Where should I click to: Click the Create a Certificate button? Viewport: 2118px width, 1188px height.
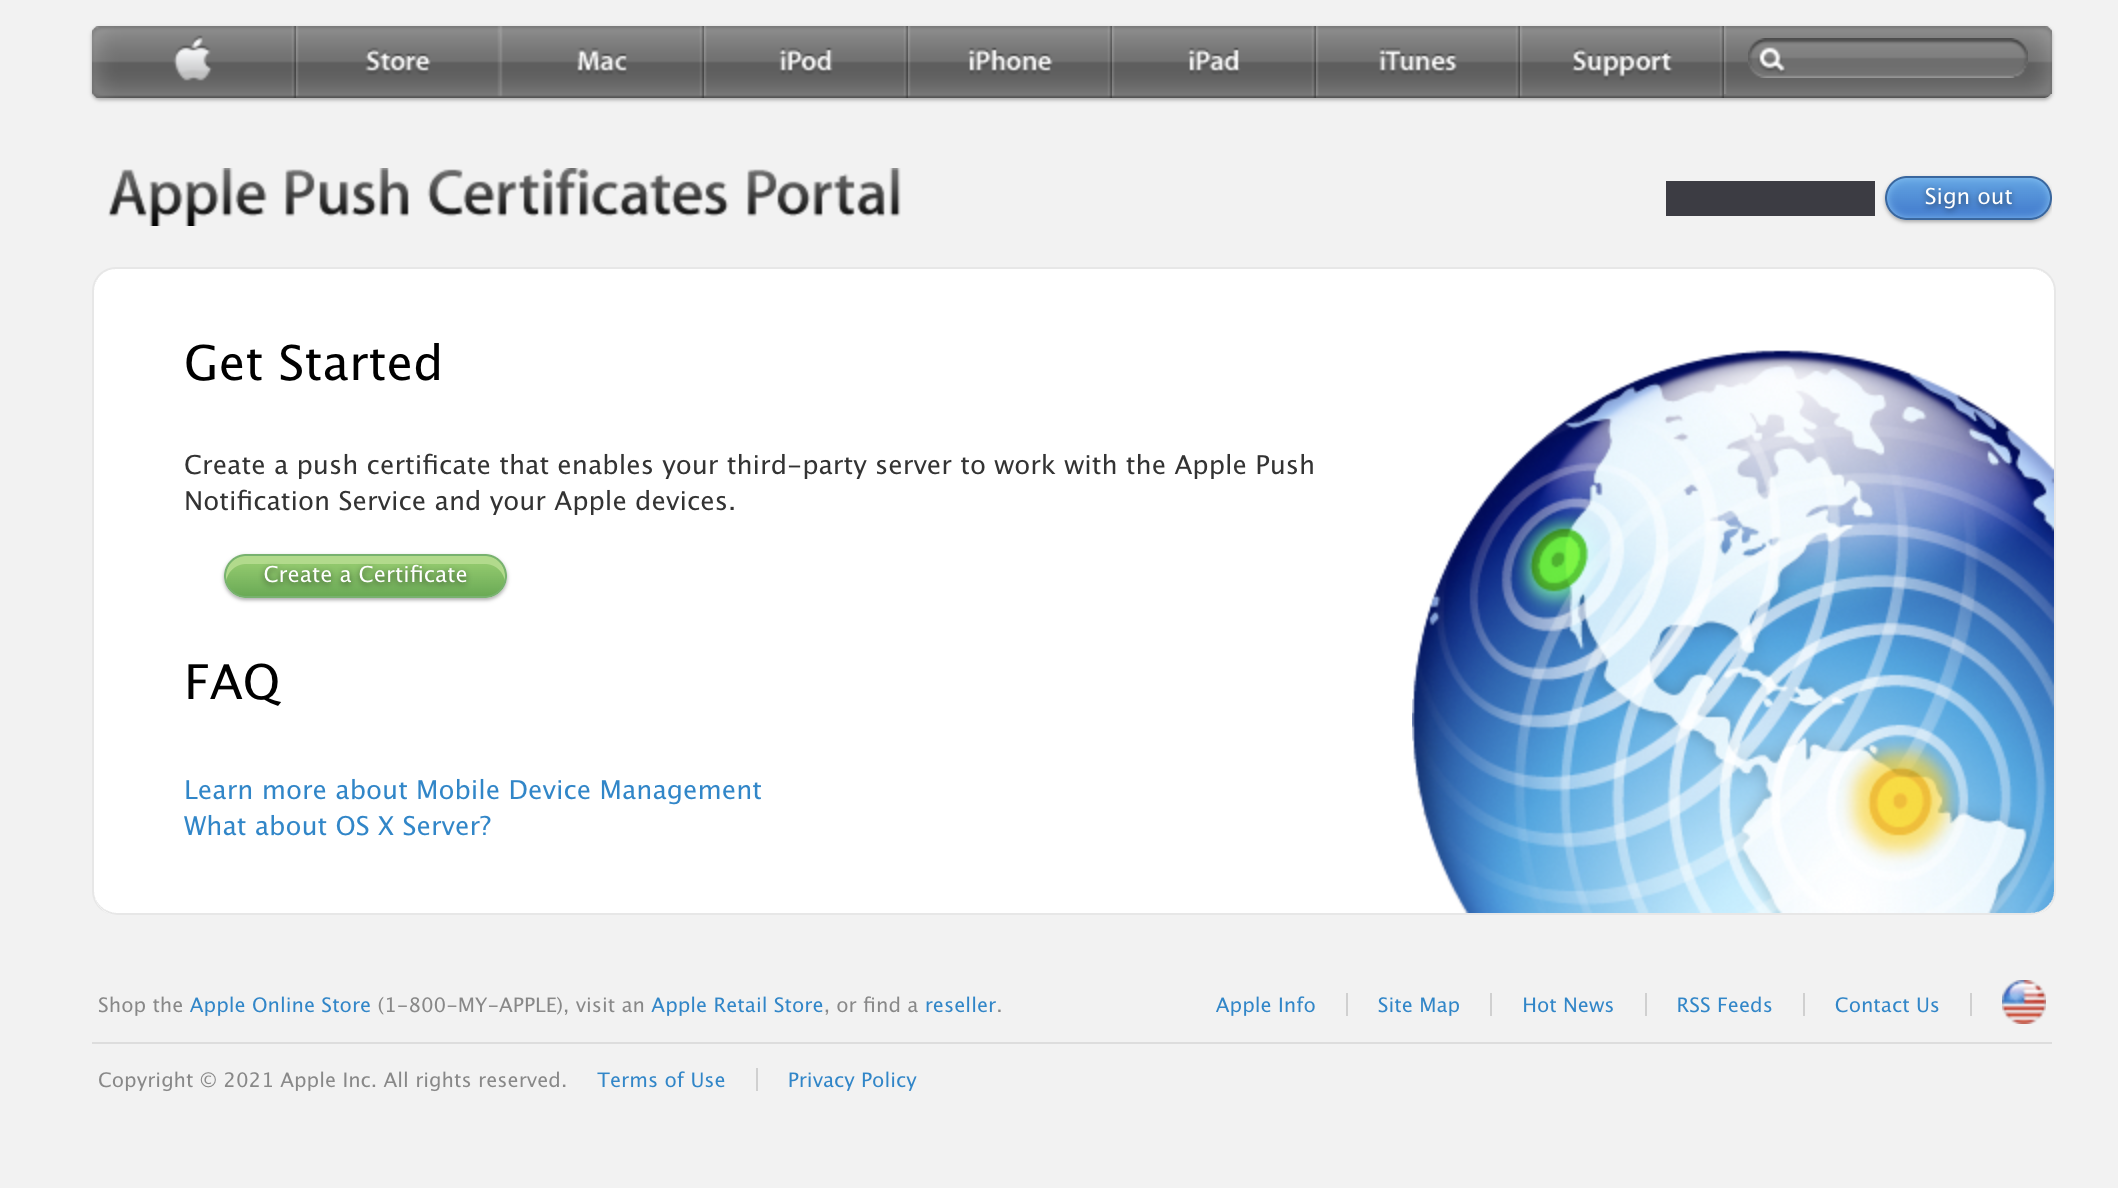[365, 576]
